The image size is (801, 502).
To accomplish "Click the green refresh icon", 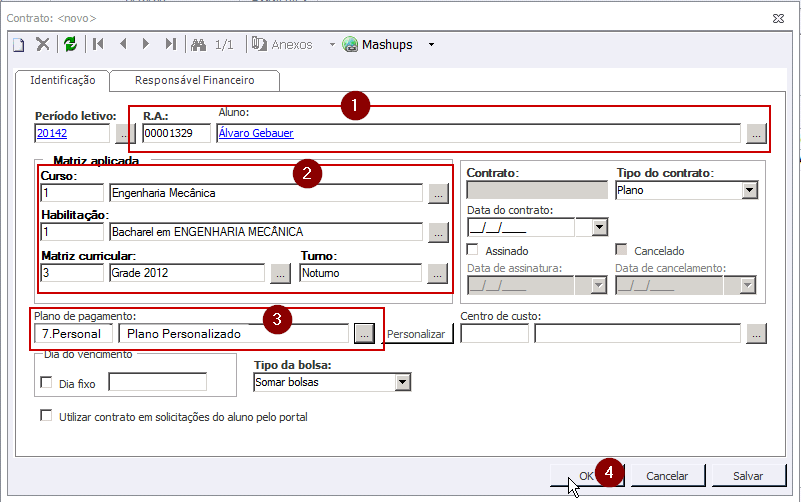I will tap(70, 44).
